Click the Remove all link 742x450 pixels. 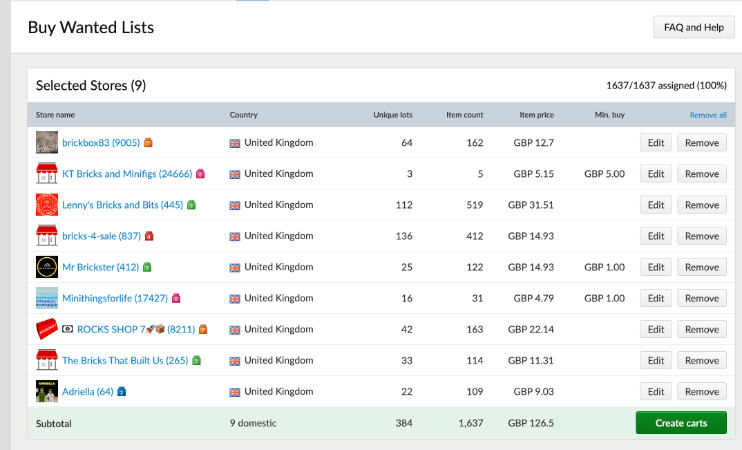708,115
